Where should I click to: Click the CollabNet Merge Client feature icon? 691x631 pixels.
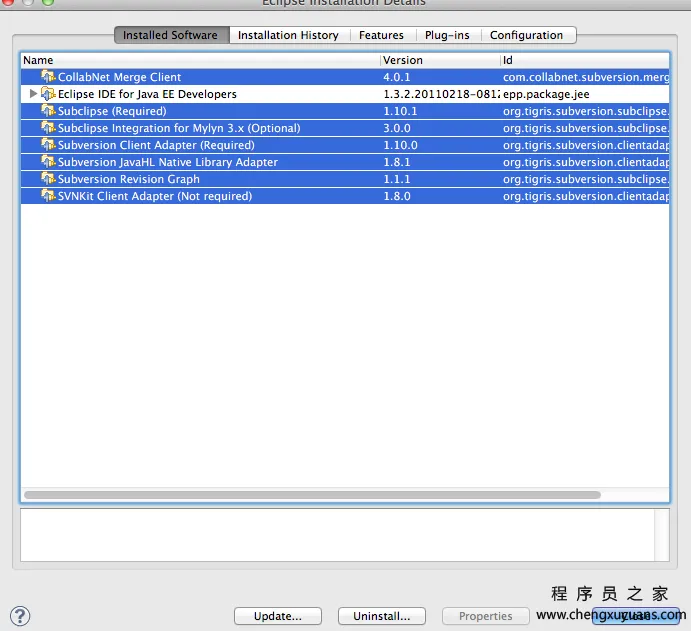coord(48,77)
